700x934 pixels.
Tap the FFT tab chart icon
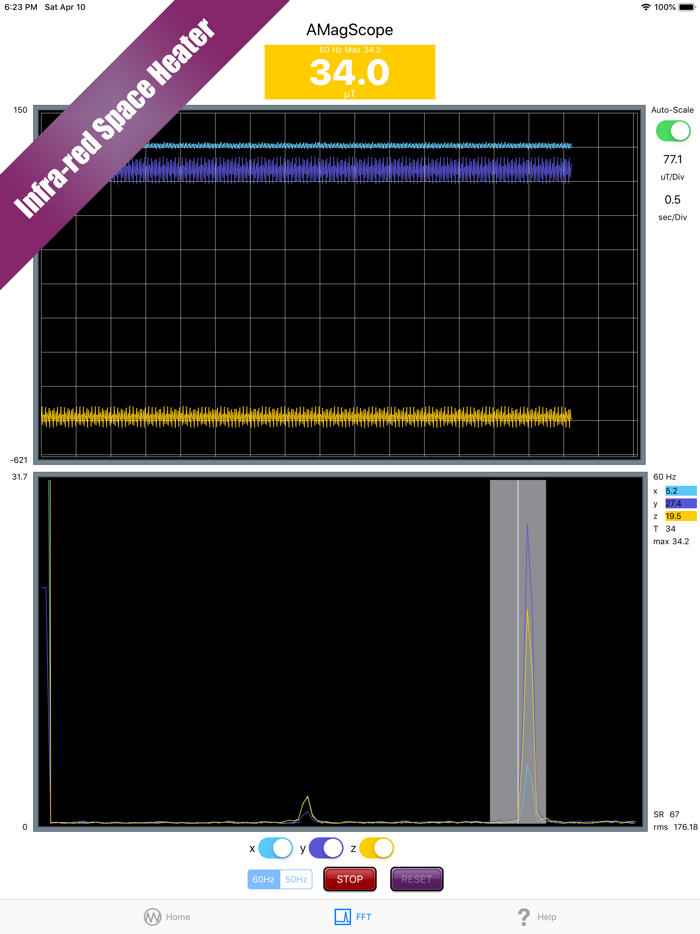pyautogui.click(x=343, y=917)
